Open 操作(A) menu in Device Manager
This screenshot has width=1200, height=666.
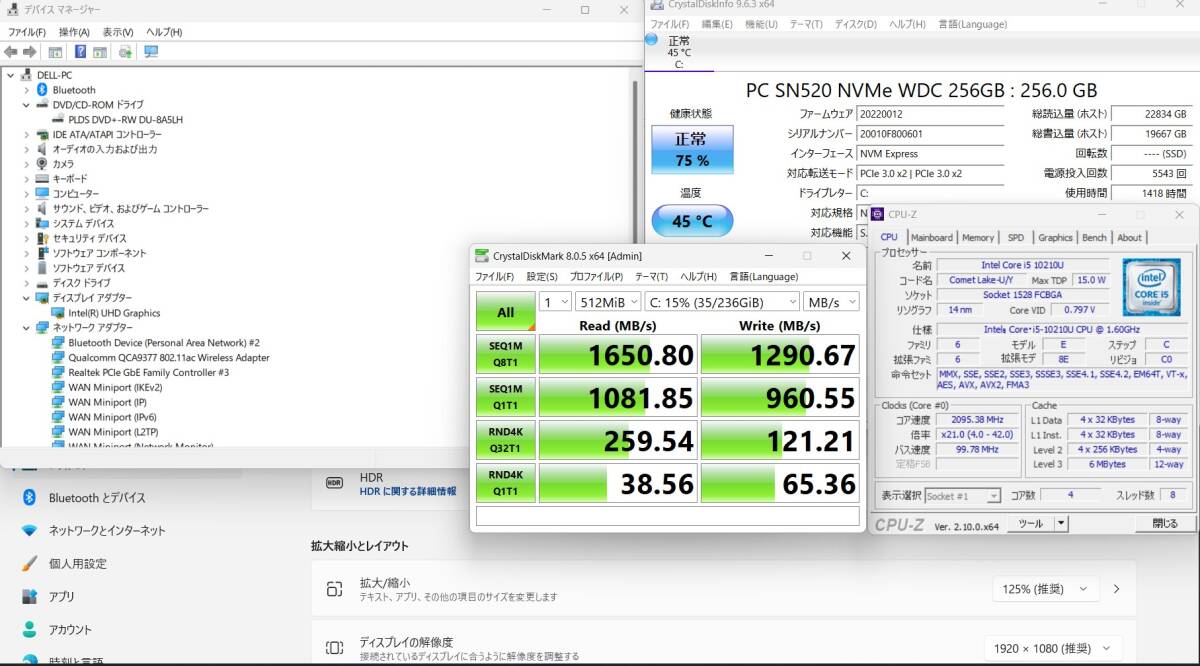click(74, 32)
